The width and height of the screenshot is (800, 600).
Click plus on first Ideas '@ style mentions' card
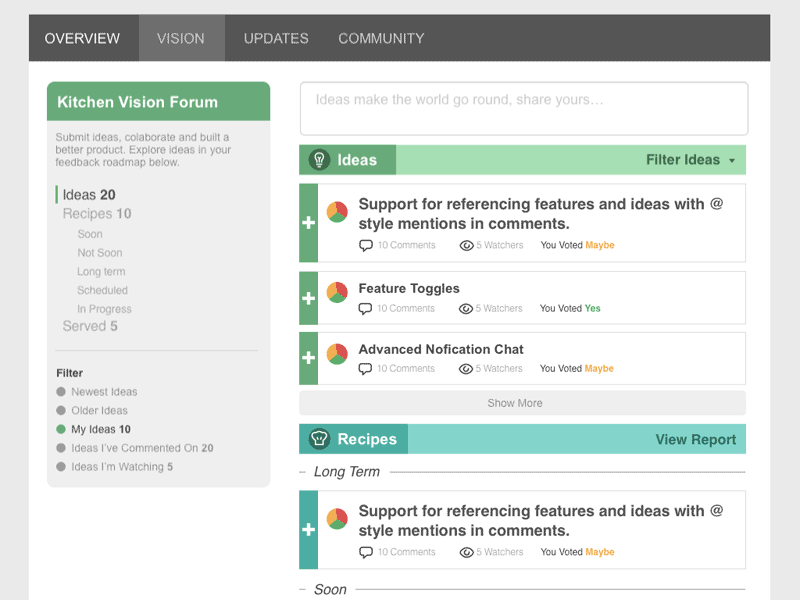[x=309, y=223]
